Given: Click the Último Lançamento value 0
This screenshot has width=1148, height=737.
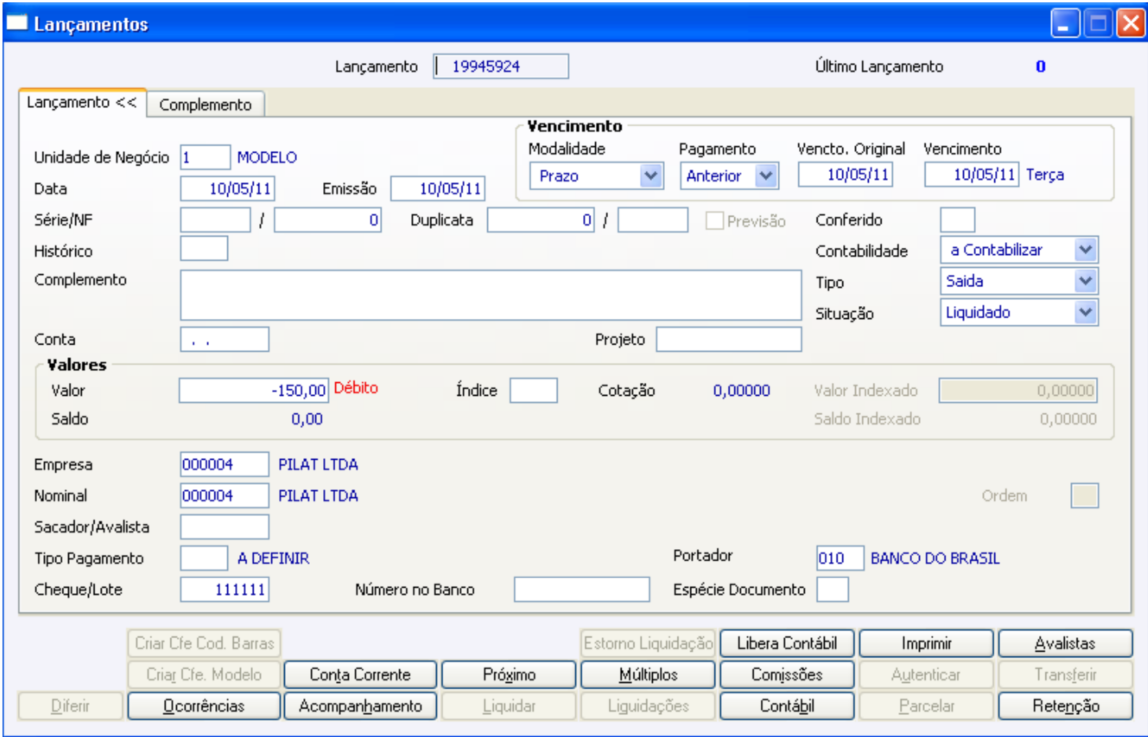Looking at the screenshot, I should coord(1040,67).
